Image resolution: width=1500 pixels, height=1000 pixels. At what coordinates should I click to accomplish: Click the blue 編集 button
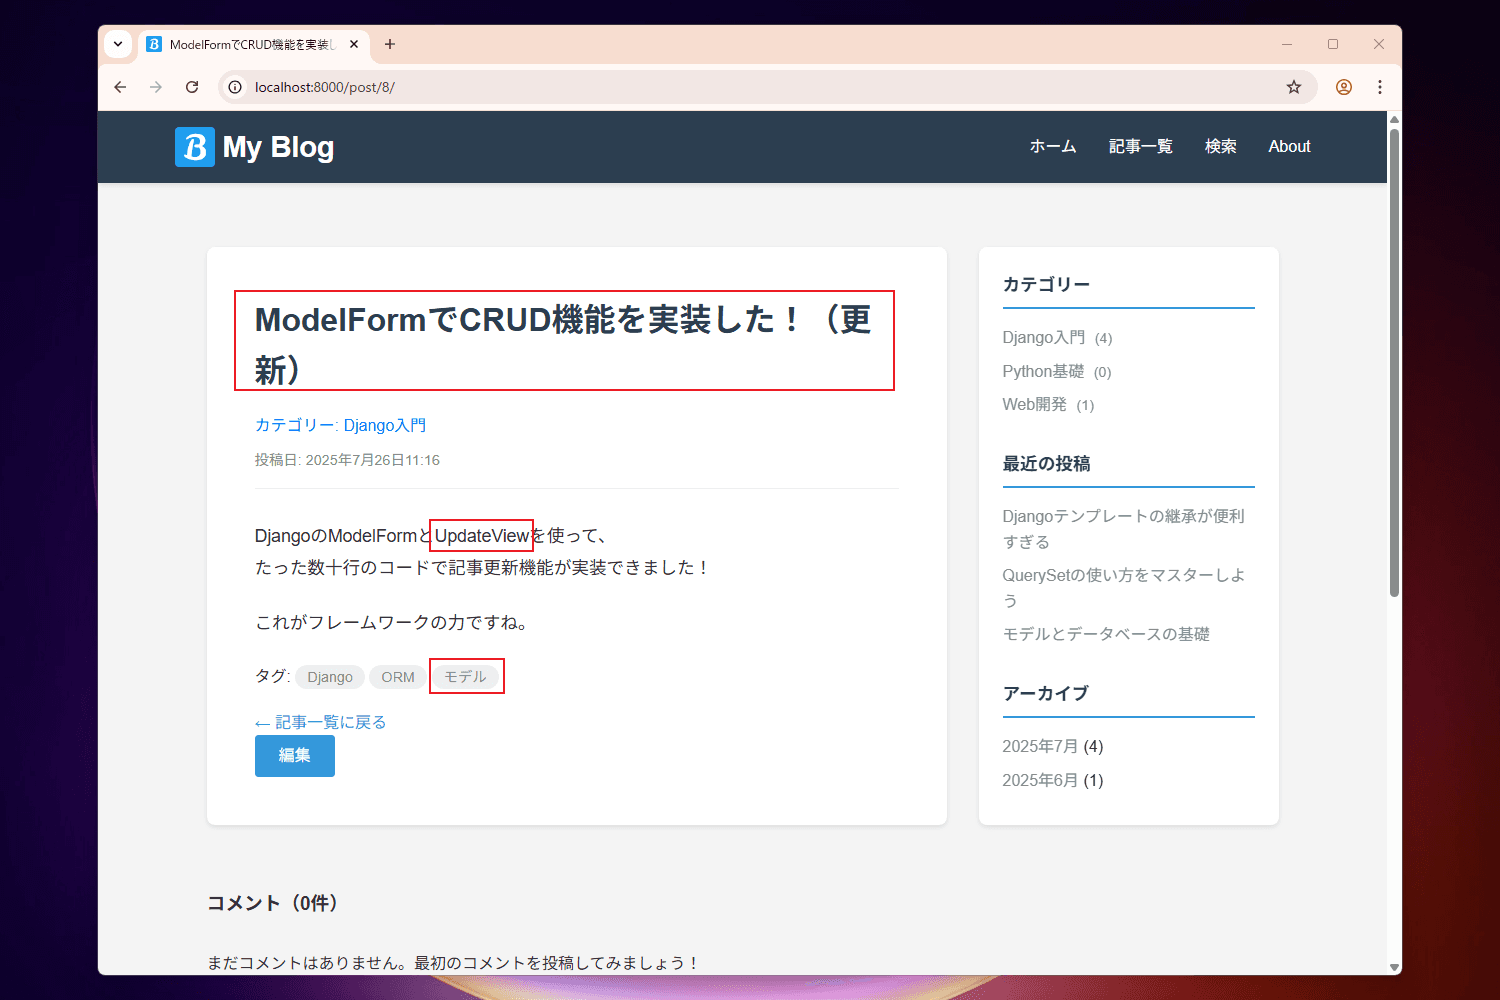click(295, 756)
